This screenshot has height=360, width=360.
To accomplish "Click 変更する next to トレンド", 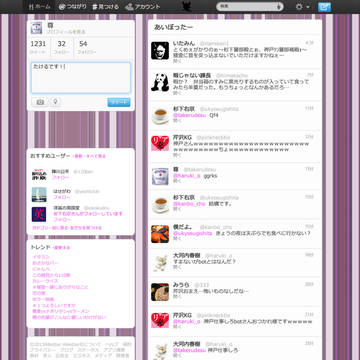I will pos(62,248).
